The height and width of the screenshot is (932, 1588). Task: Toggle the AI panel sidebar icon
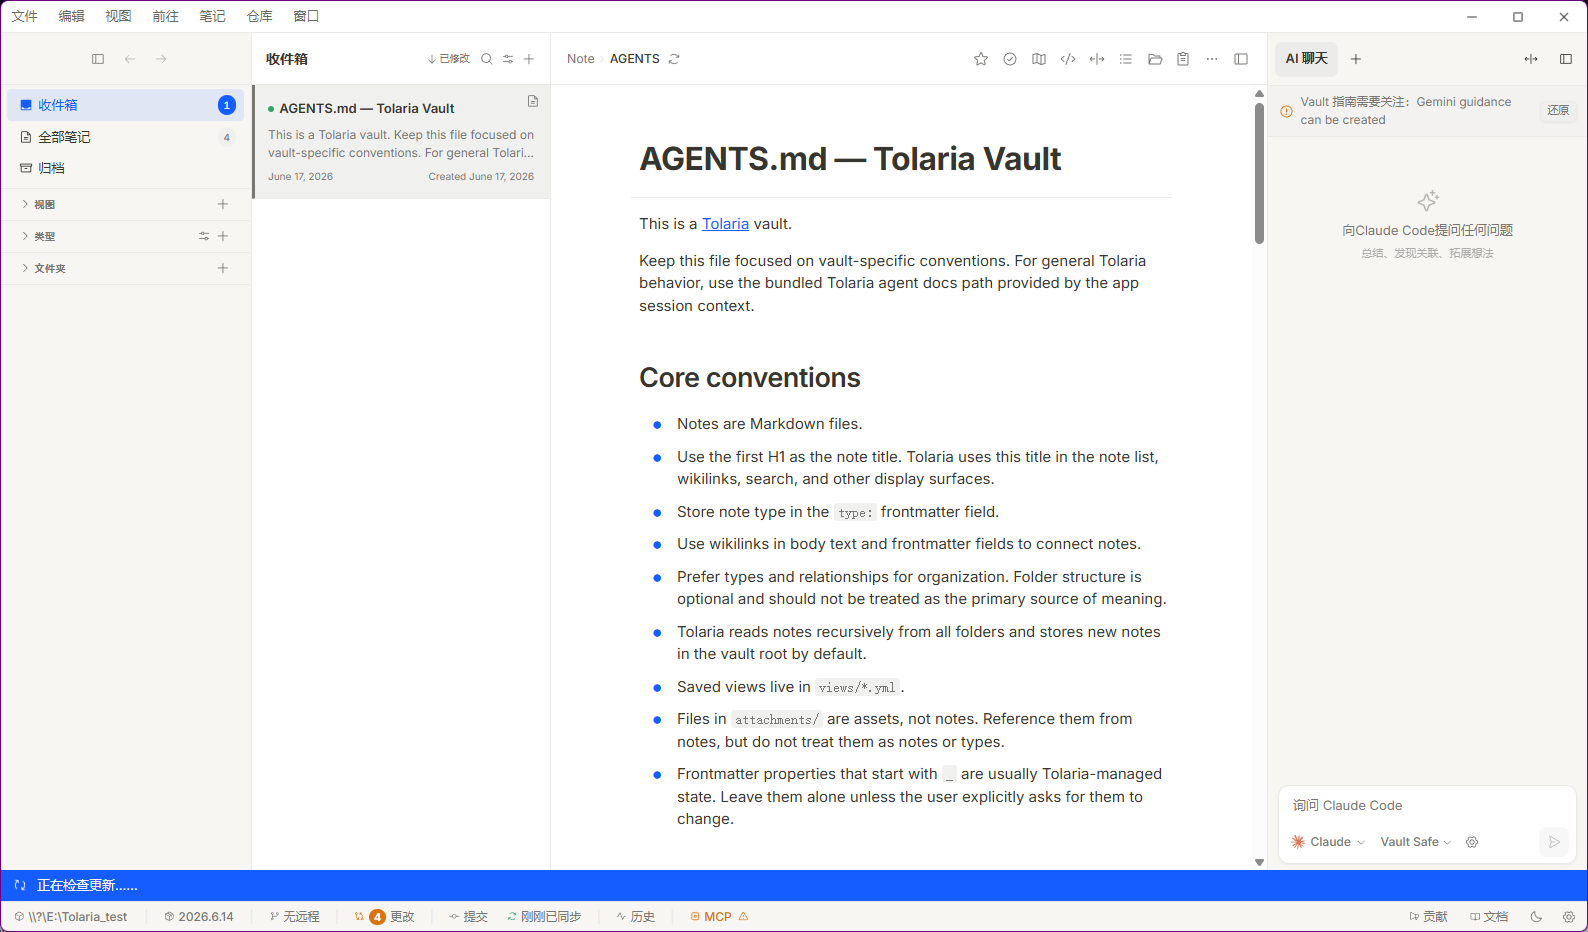tap(1566, 59)
